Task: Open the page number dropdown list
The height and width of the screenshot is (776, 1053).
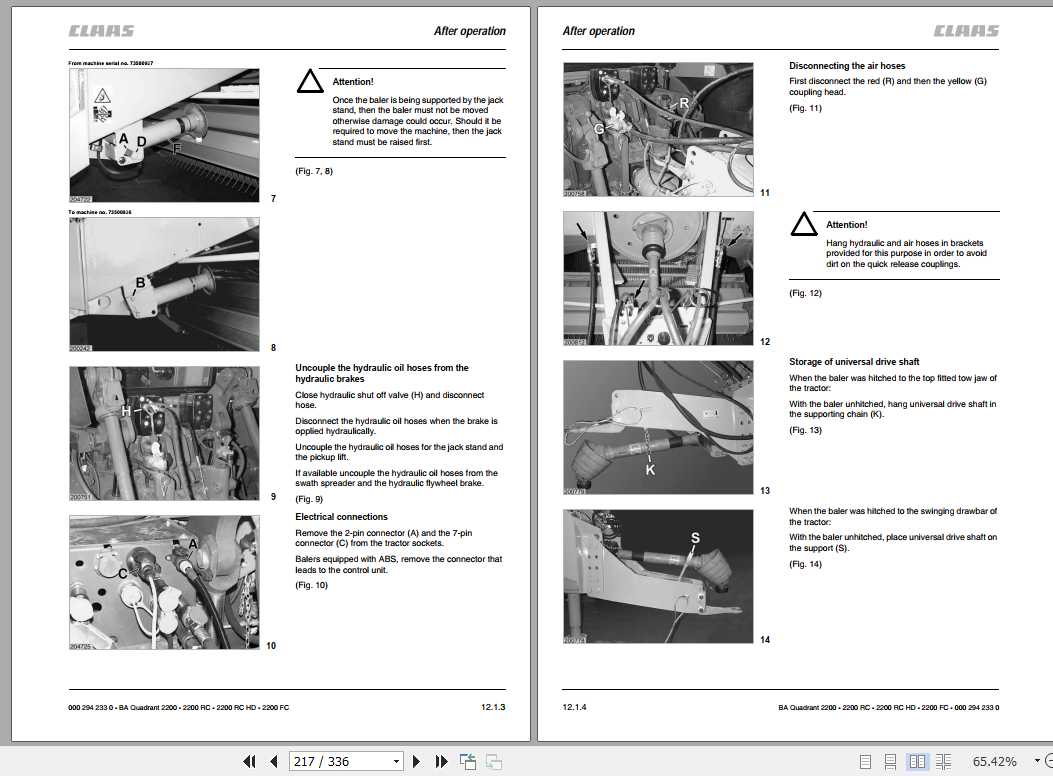Action: (396, 761)
